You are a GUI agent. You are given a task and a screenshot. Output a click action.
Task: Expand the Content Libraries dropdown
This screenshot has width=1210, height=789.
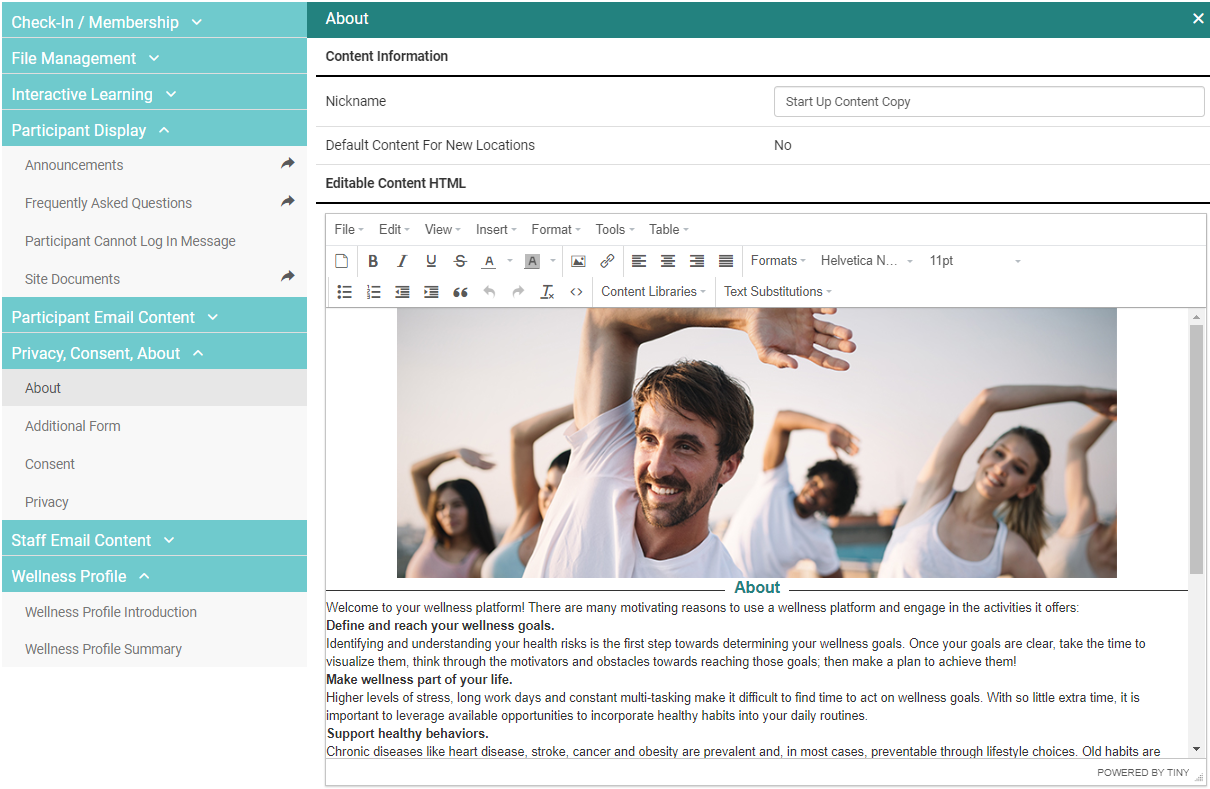click(x=653, y=292)
